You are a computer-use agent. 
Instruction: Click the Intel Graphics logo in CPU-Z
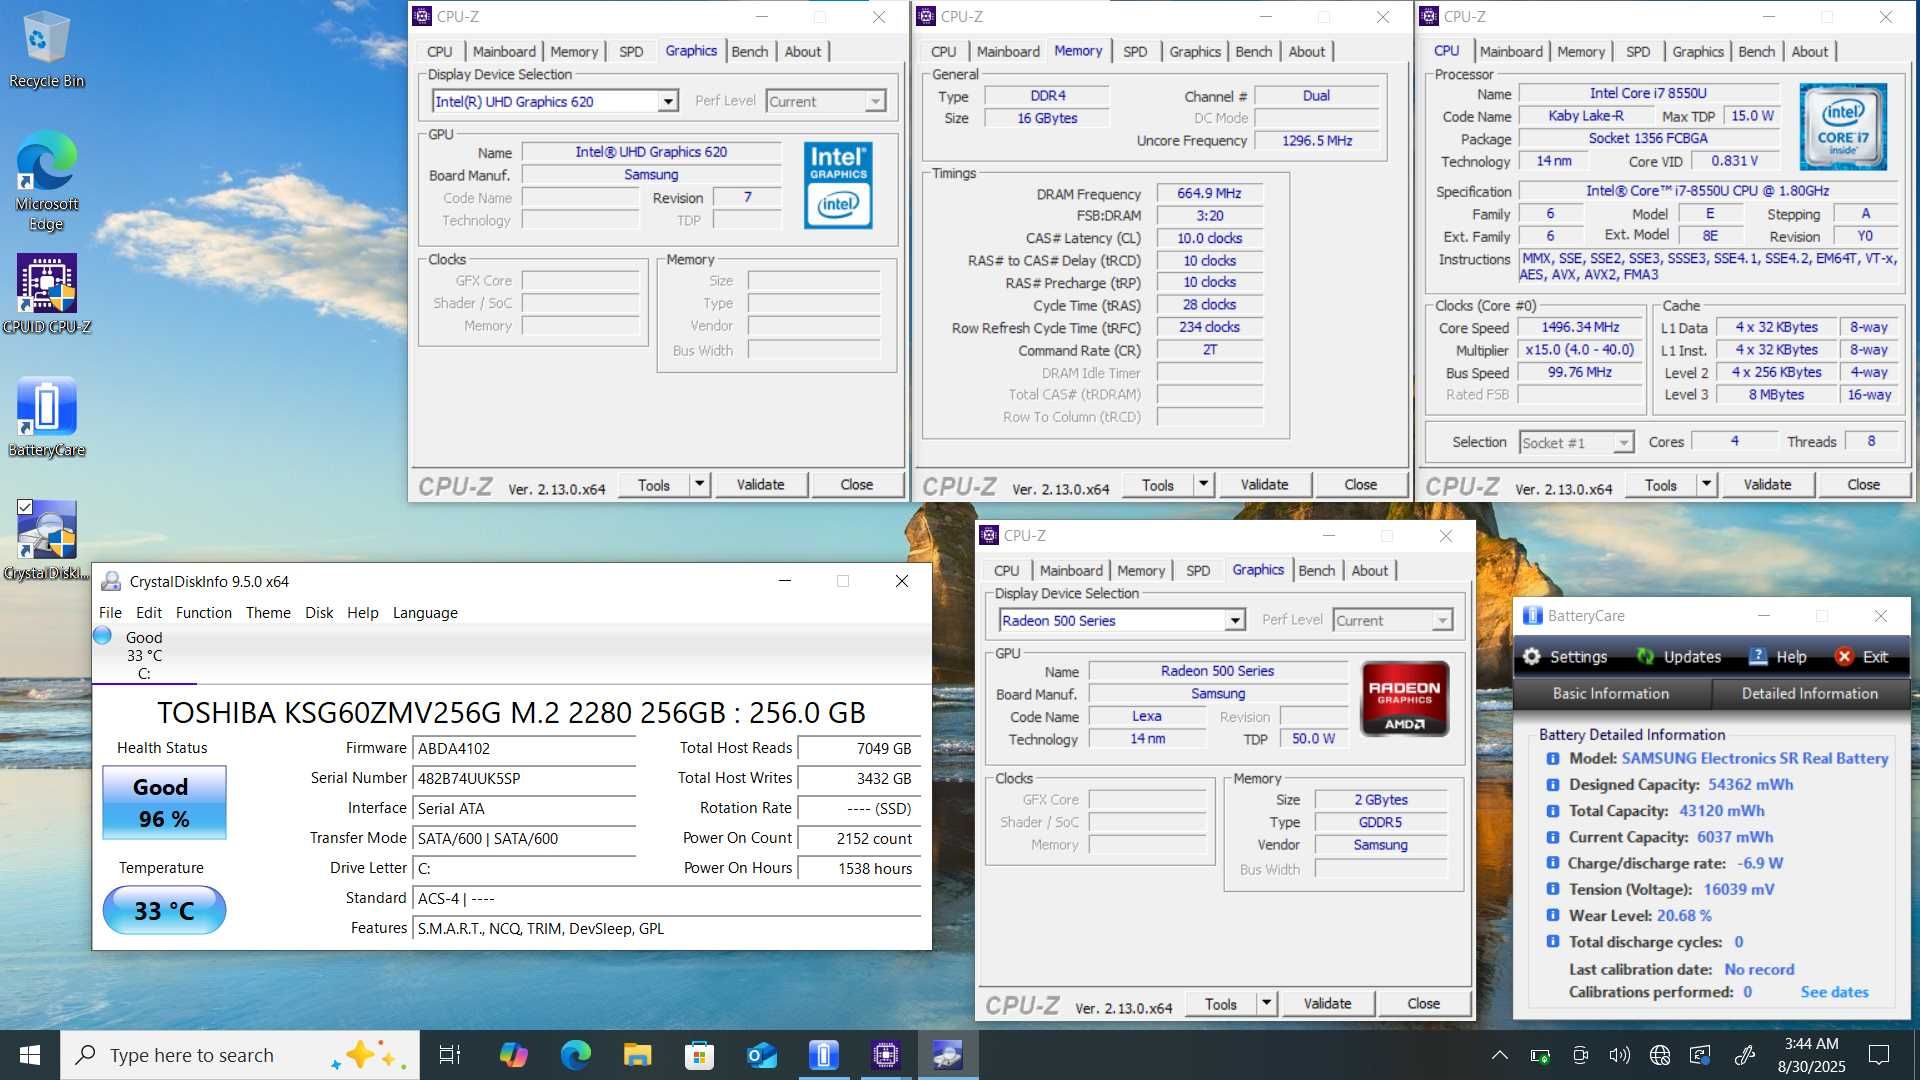coord(838,185)
